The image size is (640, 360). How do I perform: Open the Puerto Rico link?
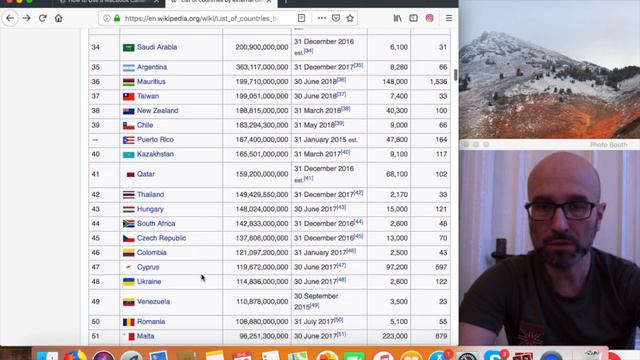click(155, 140)
